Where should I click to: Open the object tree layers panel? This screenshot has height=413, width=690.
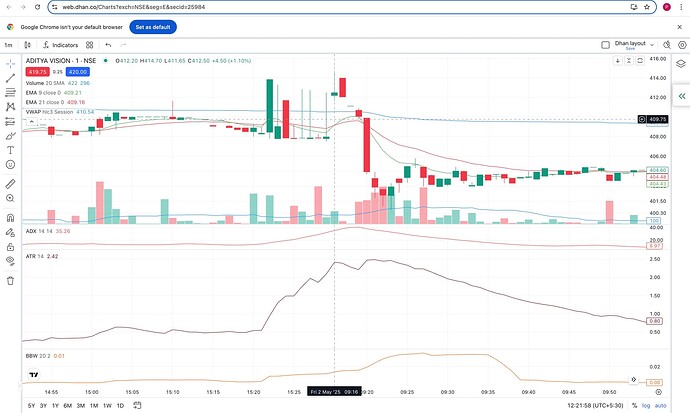681,64
